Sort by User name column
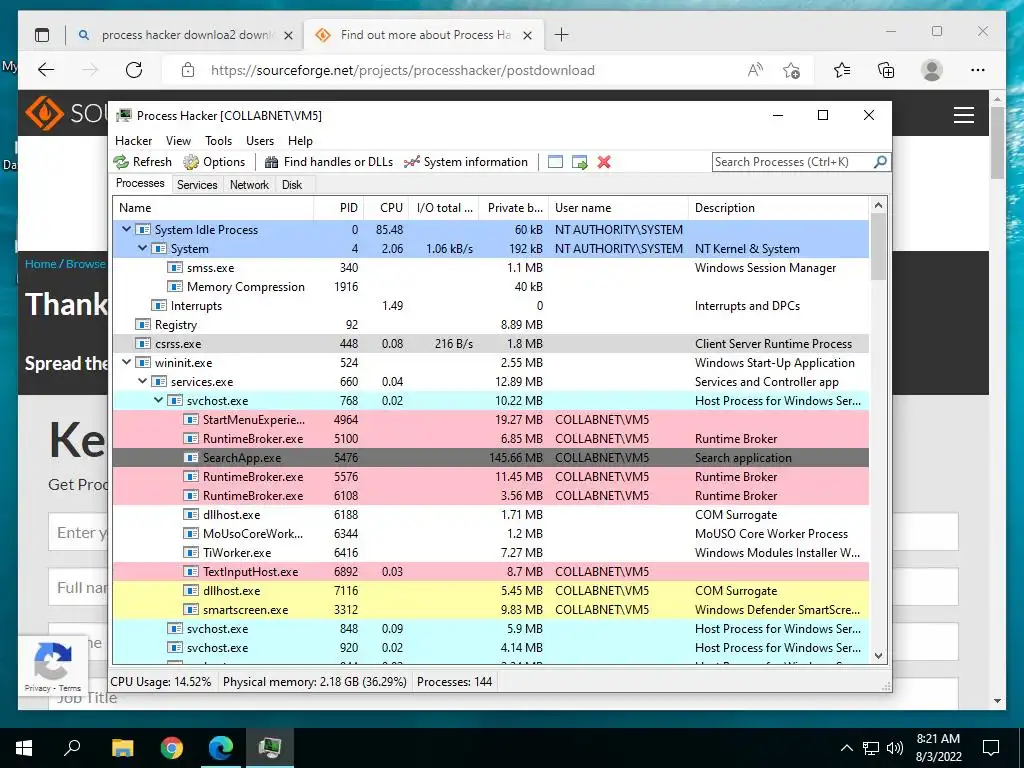This screenshot has width=1024, height=768. tap(618, 208)
